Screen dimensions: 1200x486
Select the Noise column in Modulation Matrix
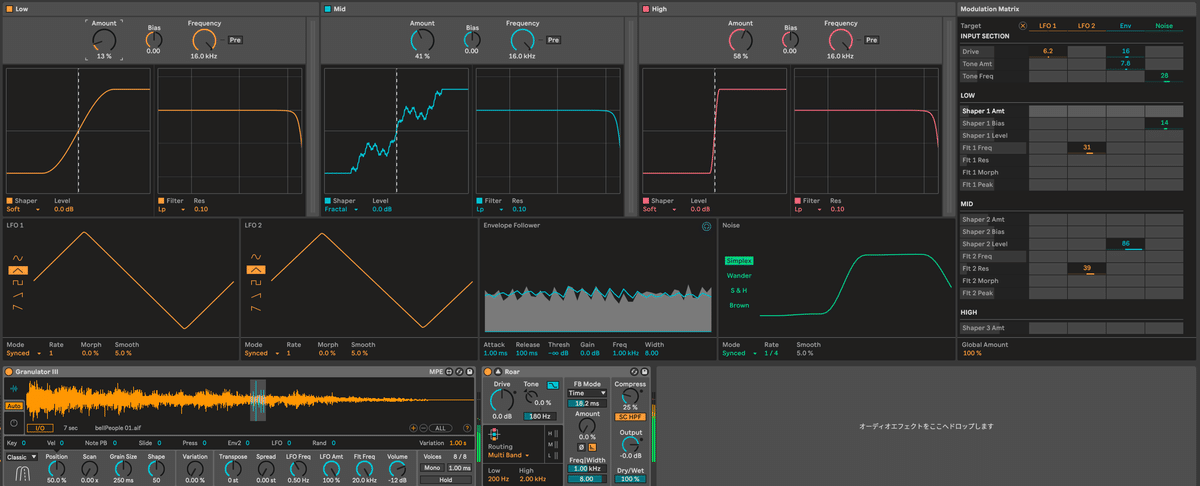coord(1164,26)
